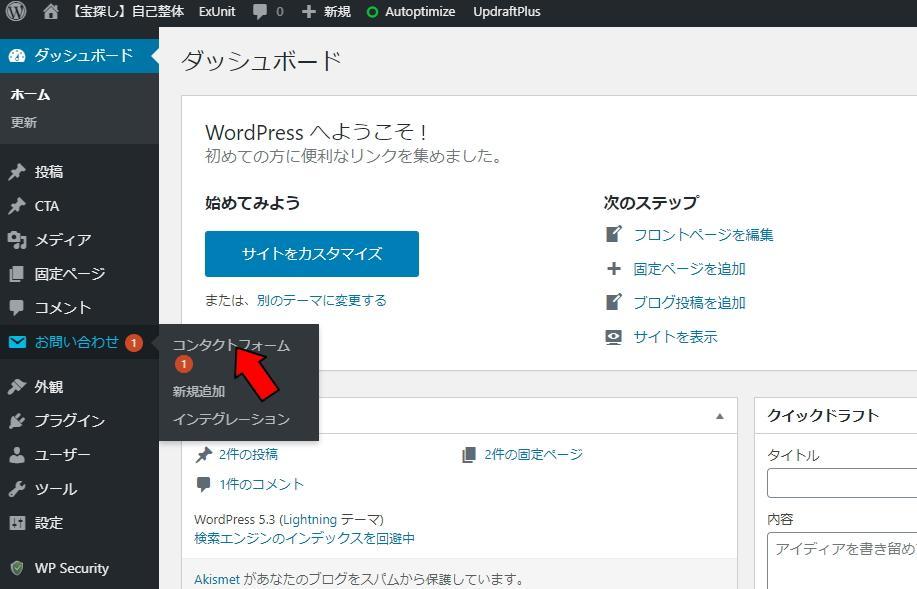This screenshot has height=589, width=917.
Task: Open the UpdraftPlus admin bar menu
Action: tap(506, 12)
